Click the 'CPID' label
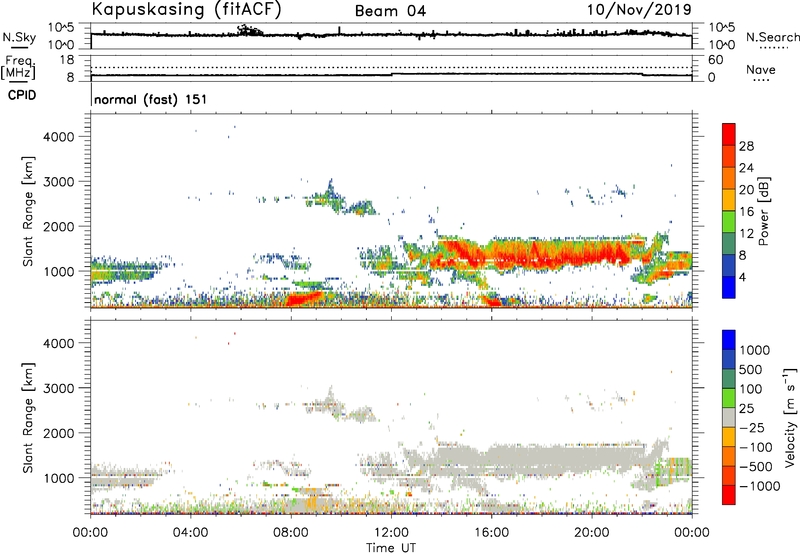The image size is (800, 554). [x=22, y=95]
